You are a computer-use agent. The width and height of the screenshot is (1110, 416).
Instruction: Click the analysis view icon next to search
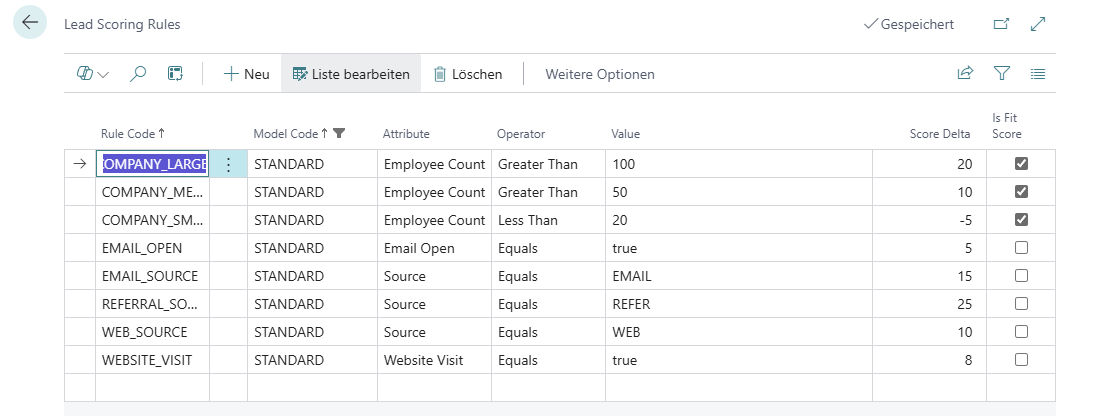tap(175, 74)
